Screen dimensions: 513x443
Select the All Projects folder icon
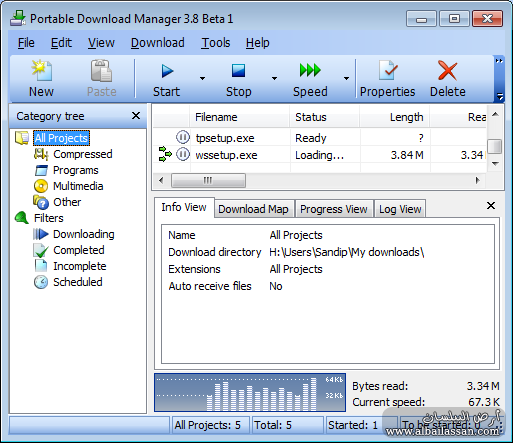tap(22, 138)
